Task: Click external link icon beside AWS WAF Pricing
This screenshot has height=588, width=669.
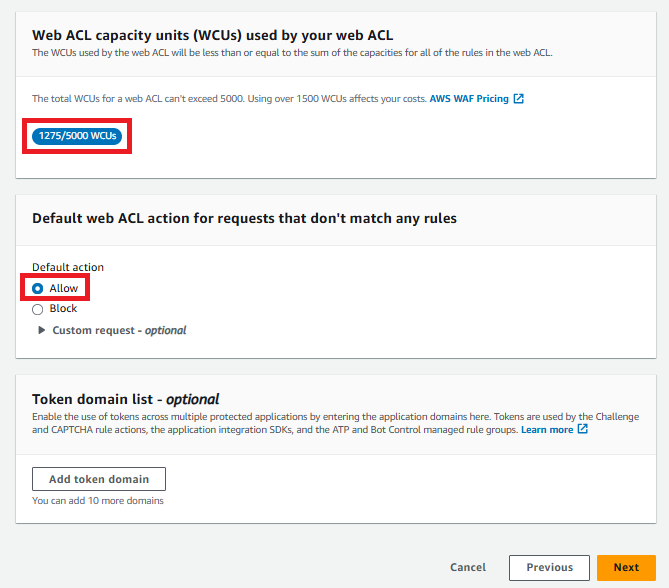Action: [x=518, y=99]
